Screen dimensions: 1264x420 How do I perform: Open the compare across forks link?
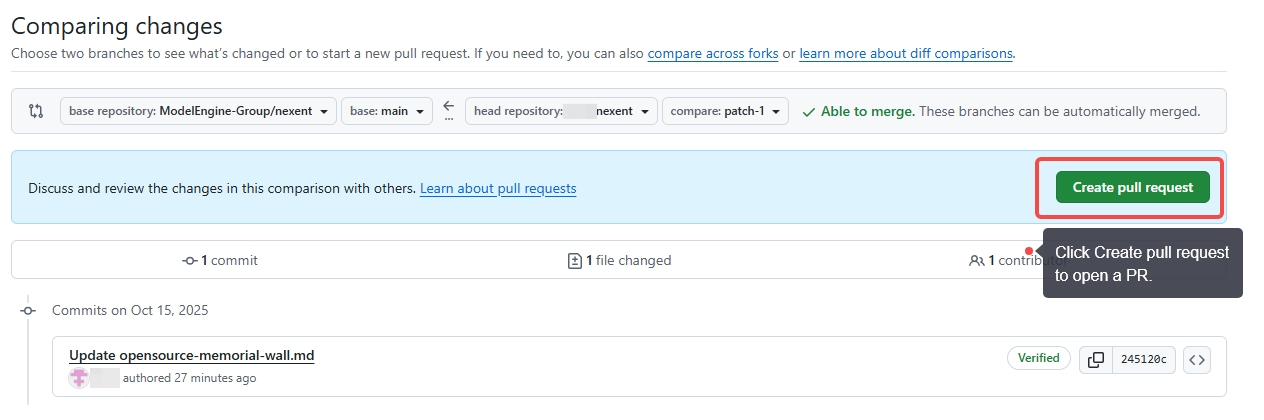pyautogui.click(x=712, y=53)
